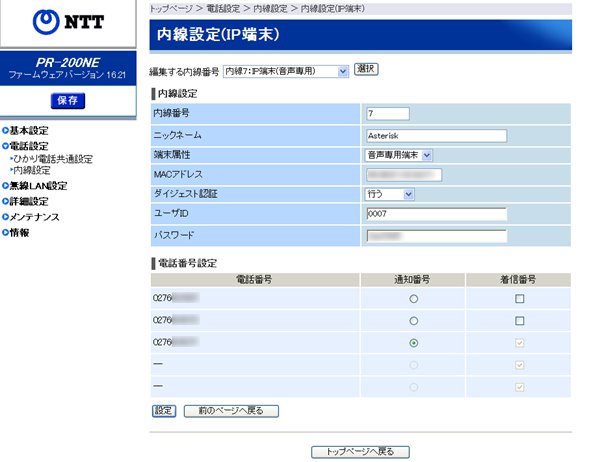Click the 選択 button
Screen dimensions: 605x462
366,69
